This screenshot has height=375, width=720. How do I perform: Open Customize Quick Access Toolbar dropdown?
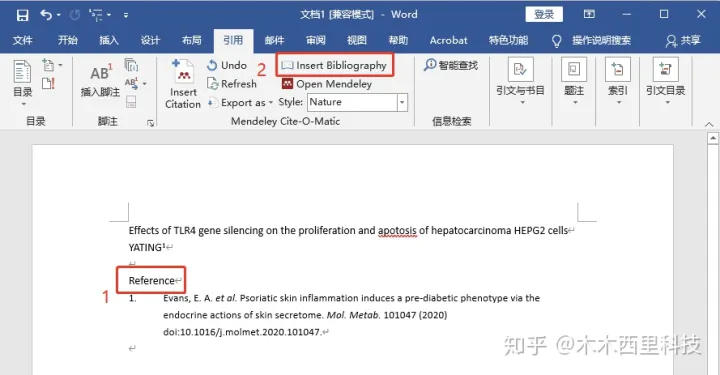click(126, 16)
